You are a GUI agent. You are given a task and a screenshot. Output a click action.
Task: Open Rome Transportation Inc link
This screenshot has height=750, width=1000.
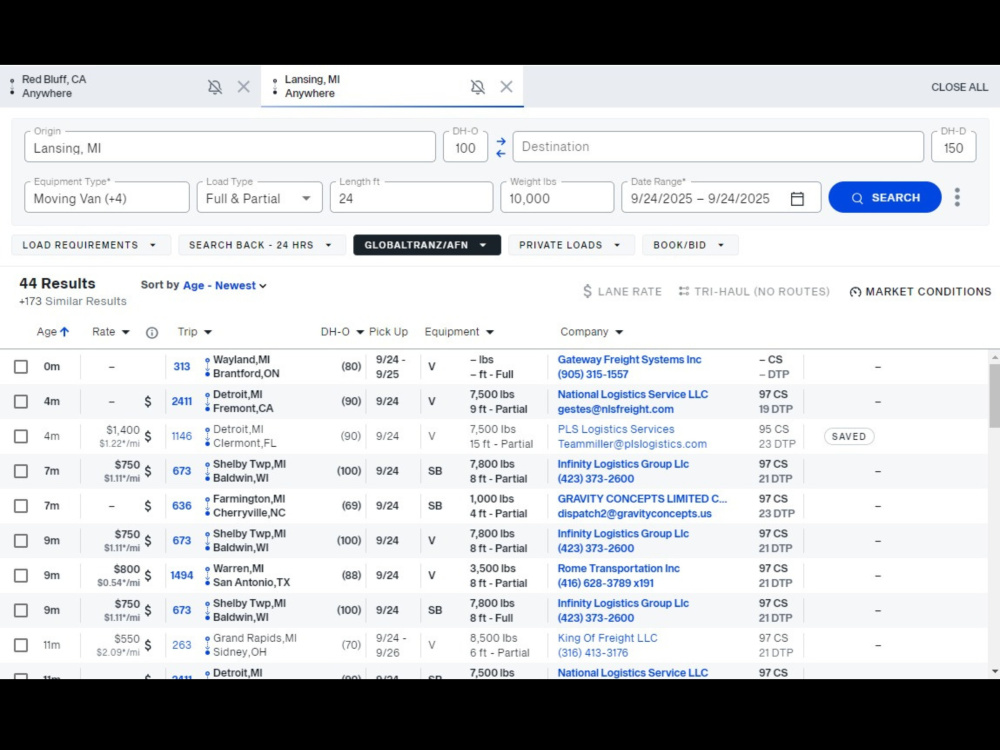pyautogui.click(x=619, y=568)
